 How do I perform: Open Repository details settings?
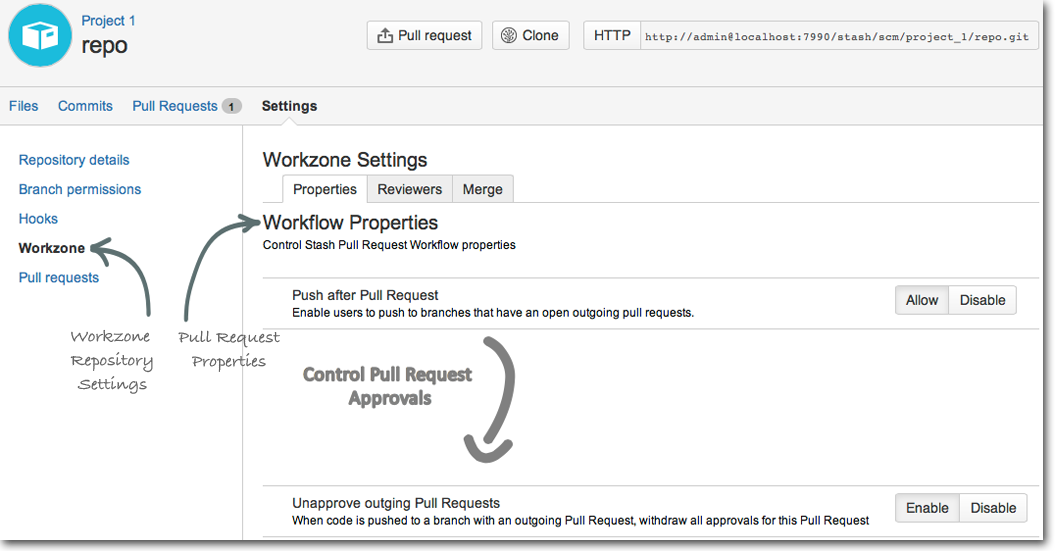[x=74, y=160]
